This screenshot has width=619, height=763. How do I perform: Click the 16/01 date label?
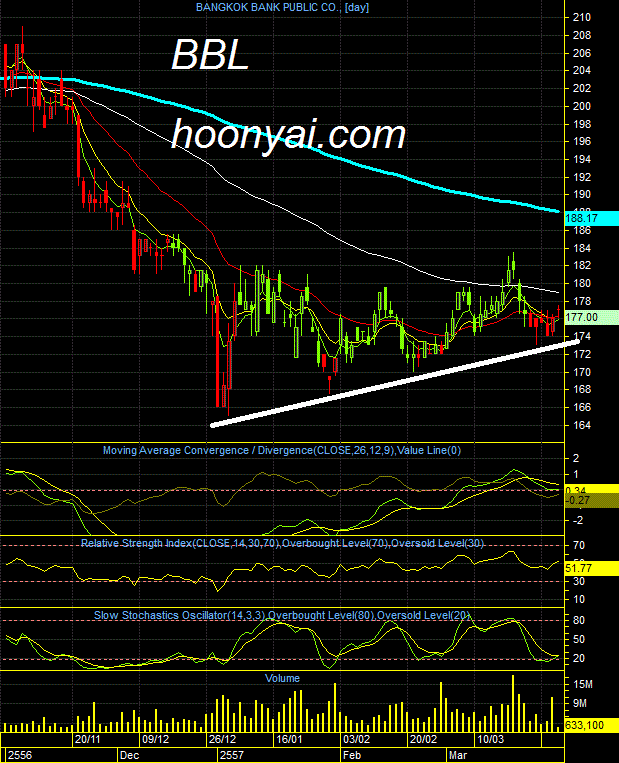point(289,740)
